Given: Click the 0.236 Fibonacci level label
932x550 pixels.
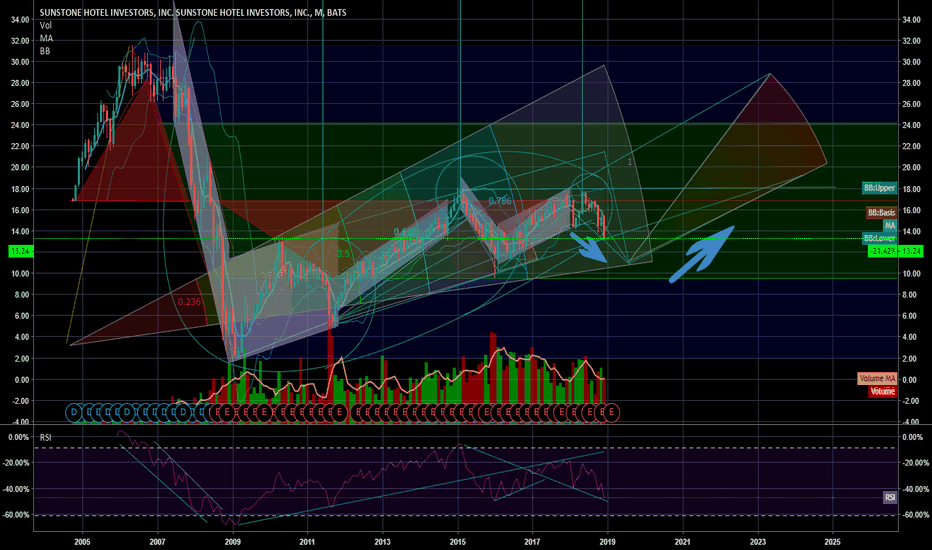Looking at the screenshot, I should point(189,302).
